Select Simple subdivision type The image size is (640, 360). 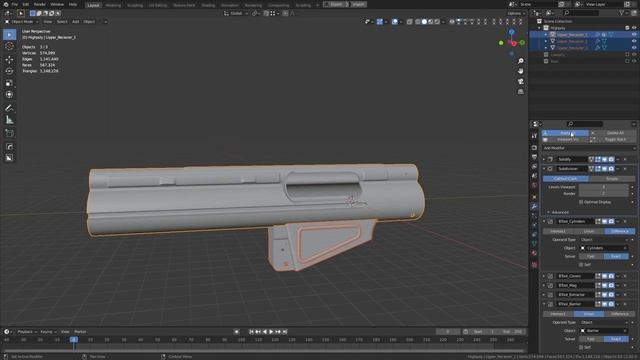pyautogui.click(x=611, y=179)
